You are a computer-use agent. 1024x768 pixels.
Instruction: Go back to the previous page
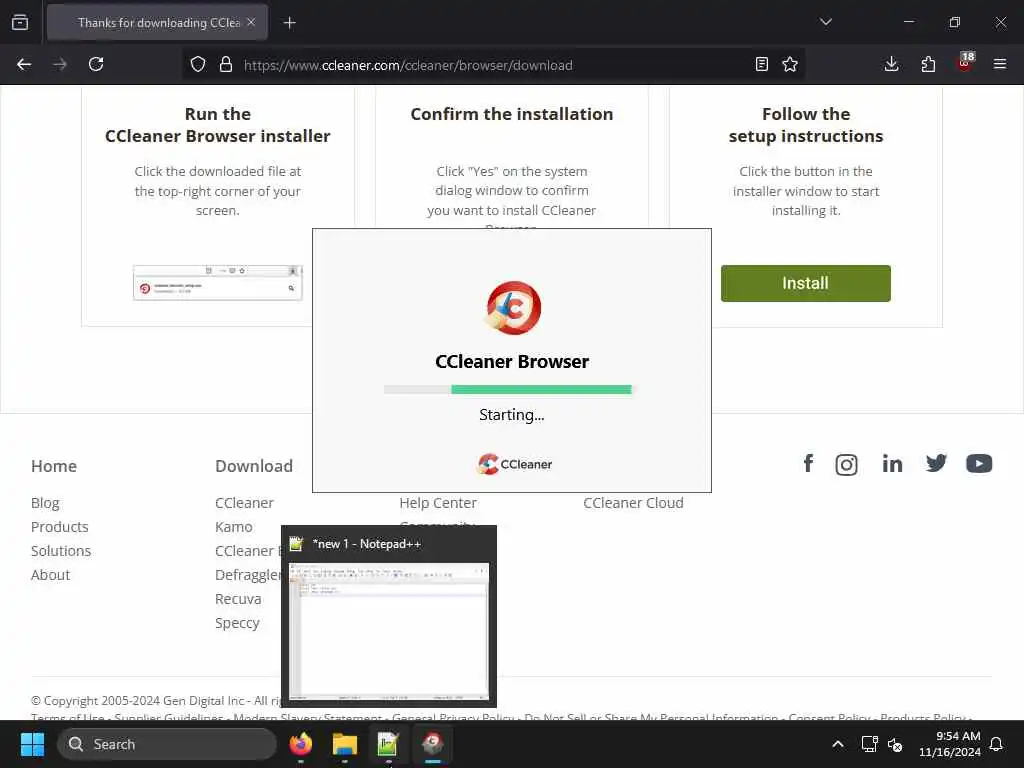tap(24, 64)
